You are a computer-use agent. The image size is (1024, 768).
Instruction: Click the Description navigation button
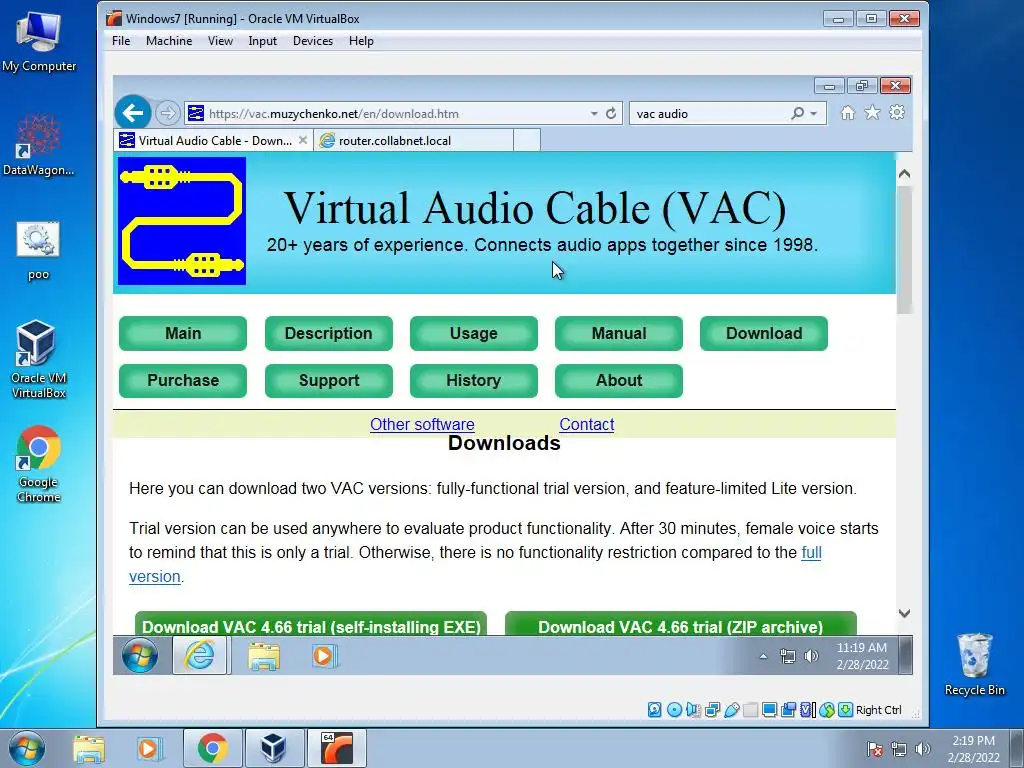(x=328, y=333)
